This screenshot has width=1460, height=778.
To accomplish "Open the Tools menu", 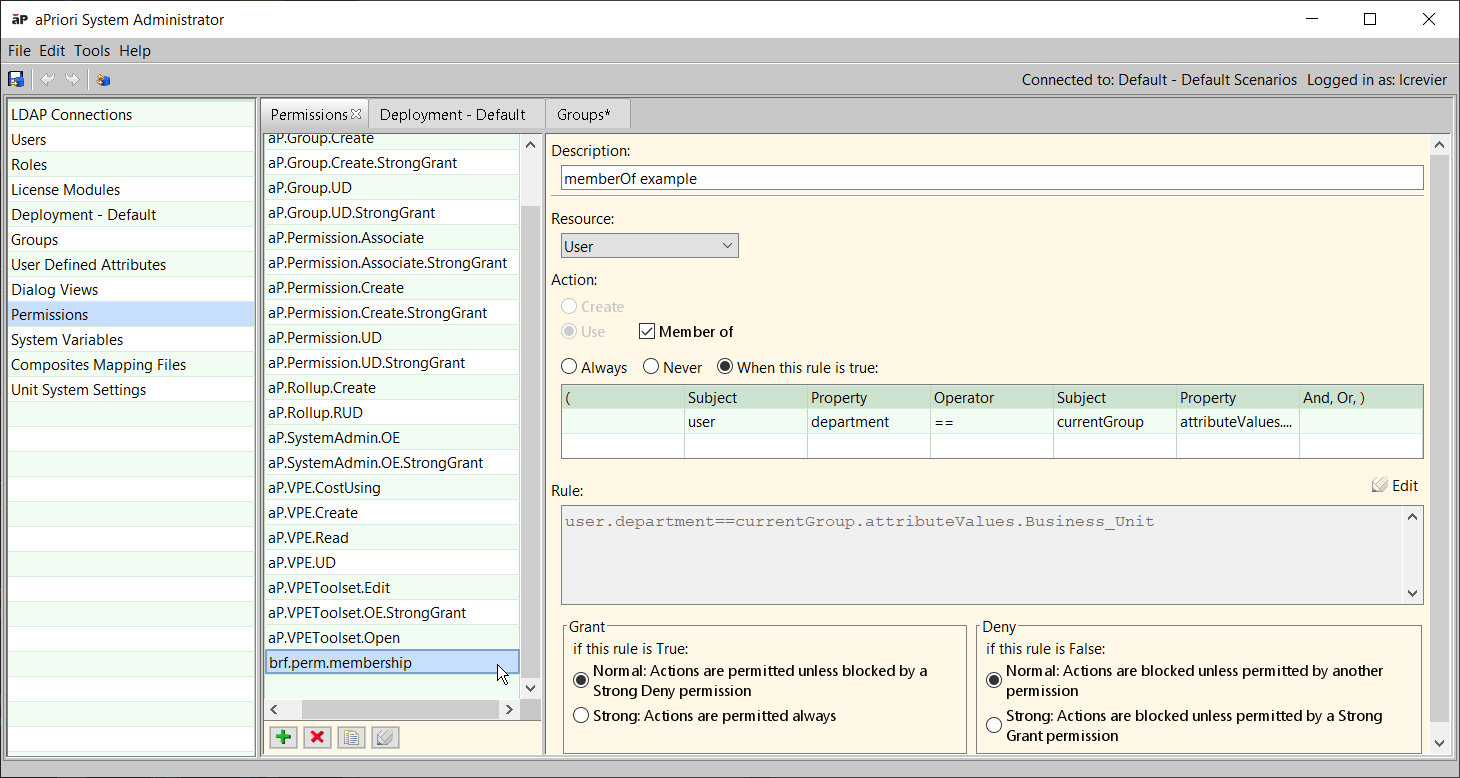I will 92,51.
